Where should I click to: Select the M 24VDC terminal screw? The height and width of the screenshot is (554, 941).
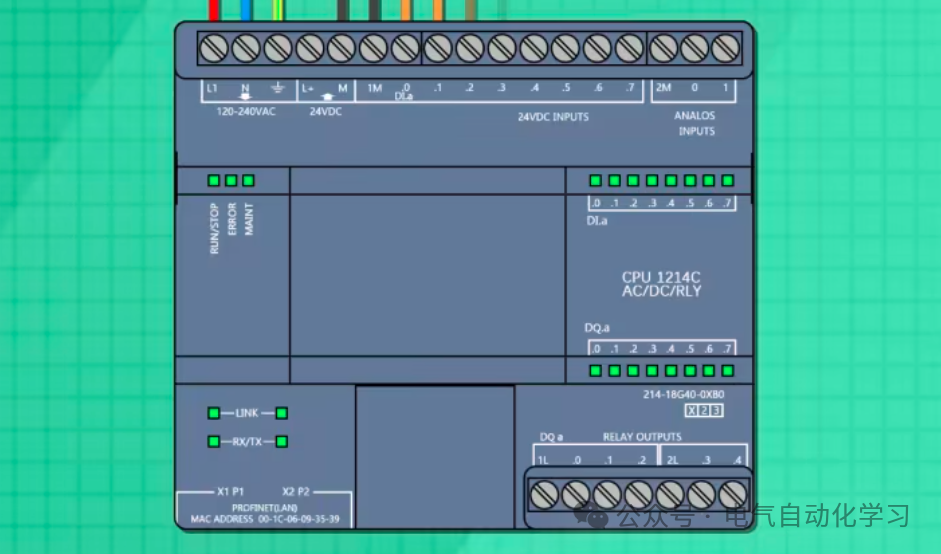click(341, 49)
